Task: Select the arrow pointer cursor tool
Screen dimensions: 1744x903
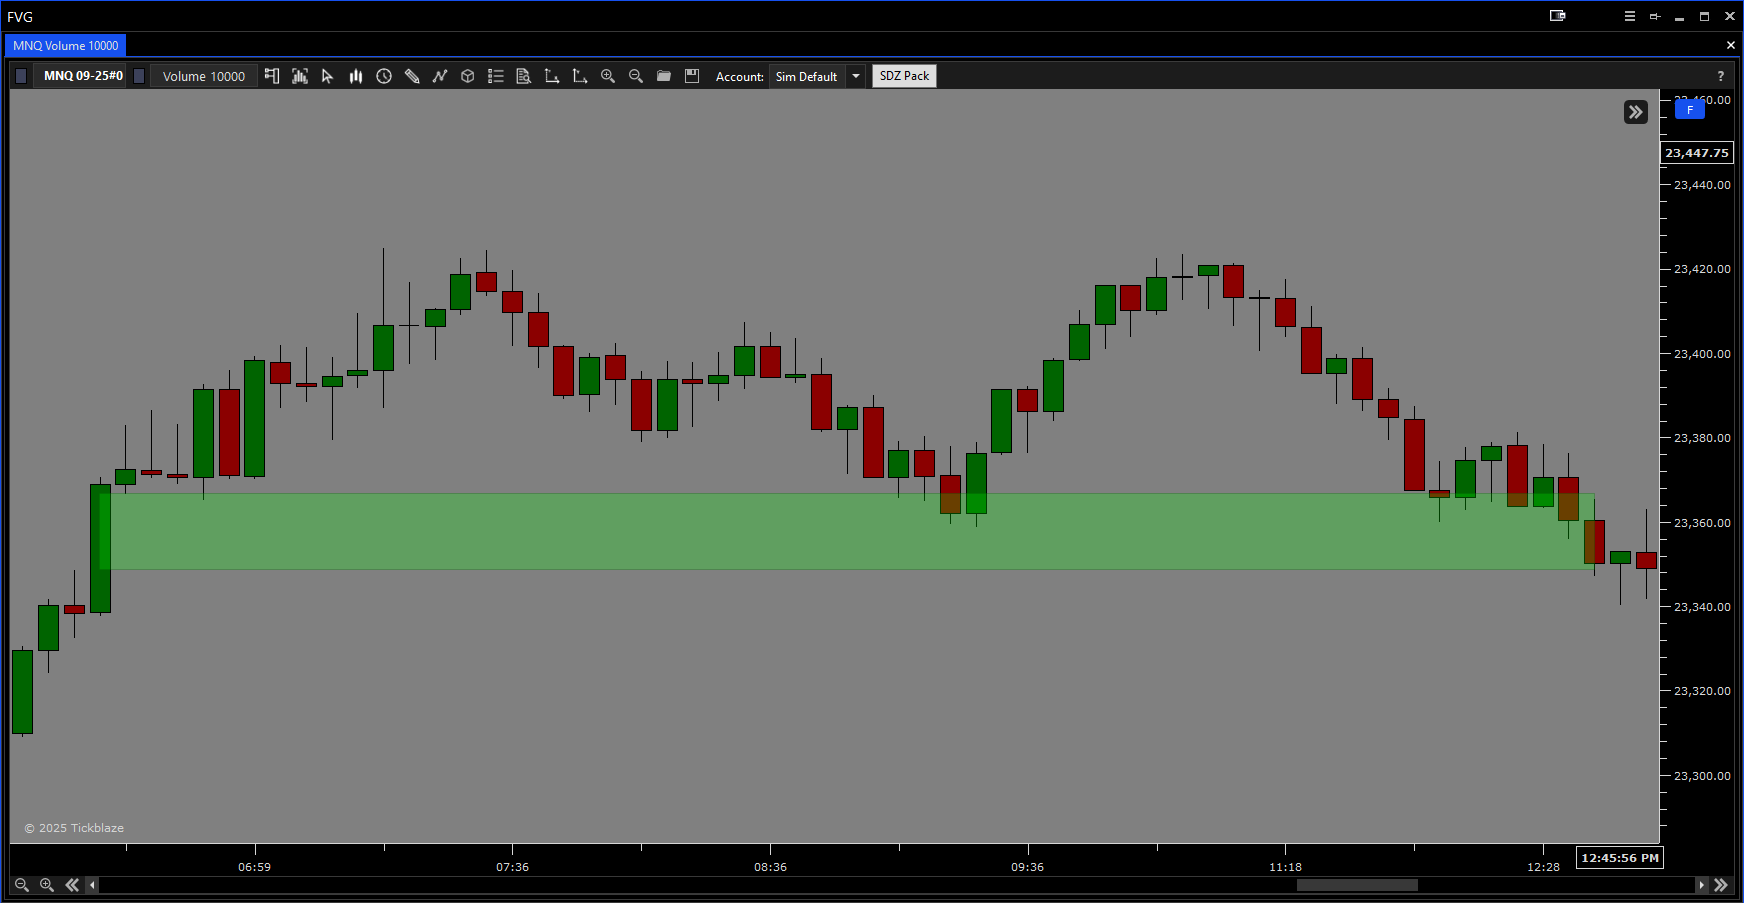Action: tap(327, 76)
